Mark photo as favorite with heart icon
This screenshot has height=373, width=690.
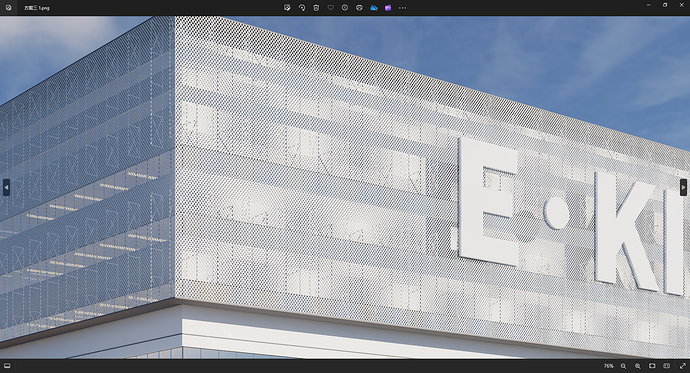click(x=330, y=7)
